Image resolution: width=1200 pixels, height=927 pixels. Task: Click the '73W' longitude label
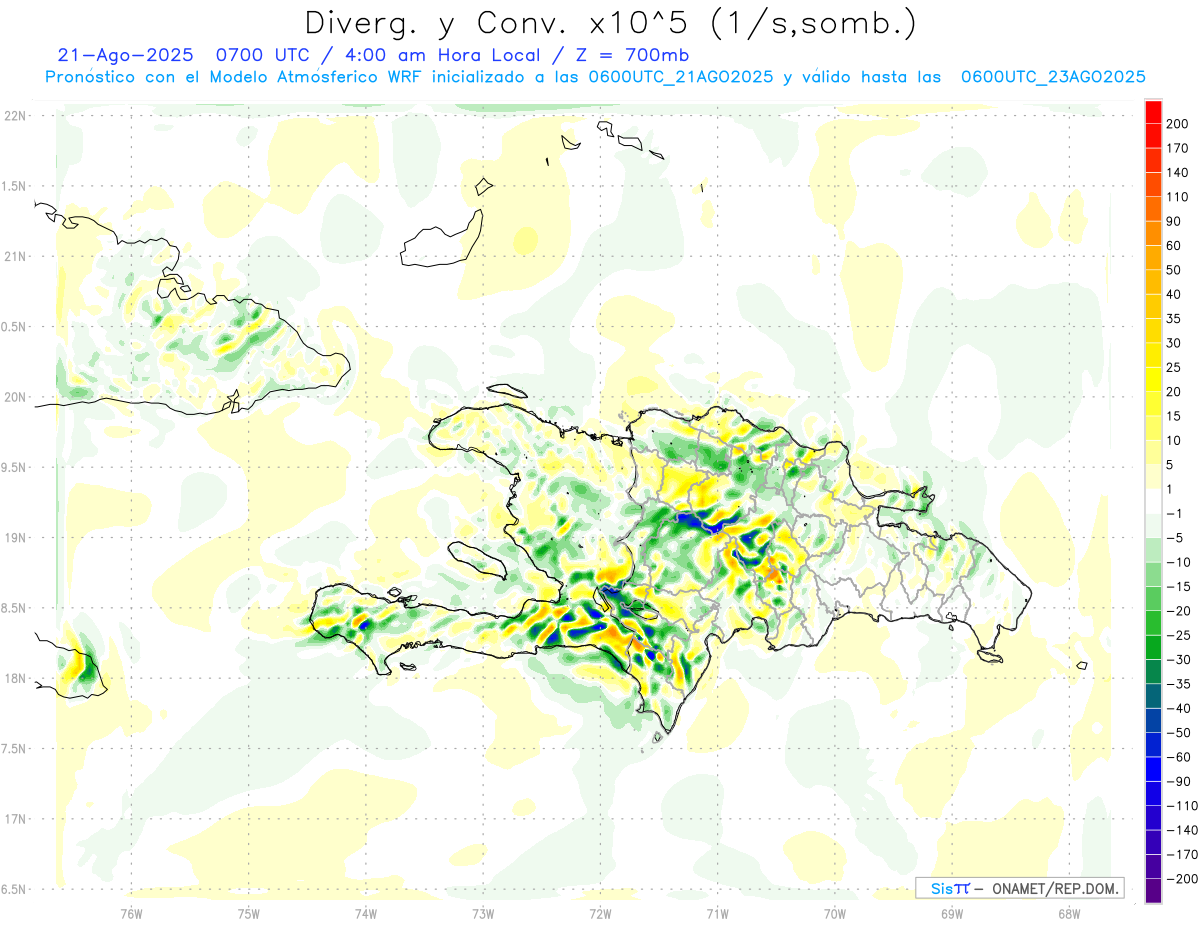pos(483,913)
